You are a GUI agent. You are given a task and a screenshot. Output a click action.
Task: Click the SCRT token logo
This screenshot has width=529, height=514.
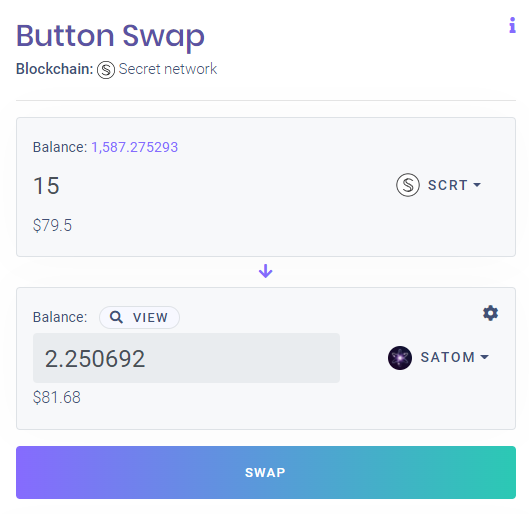pos(408,185)
